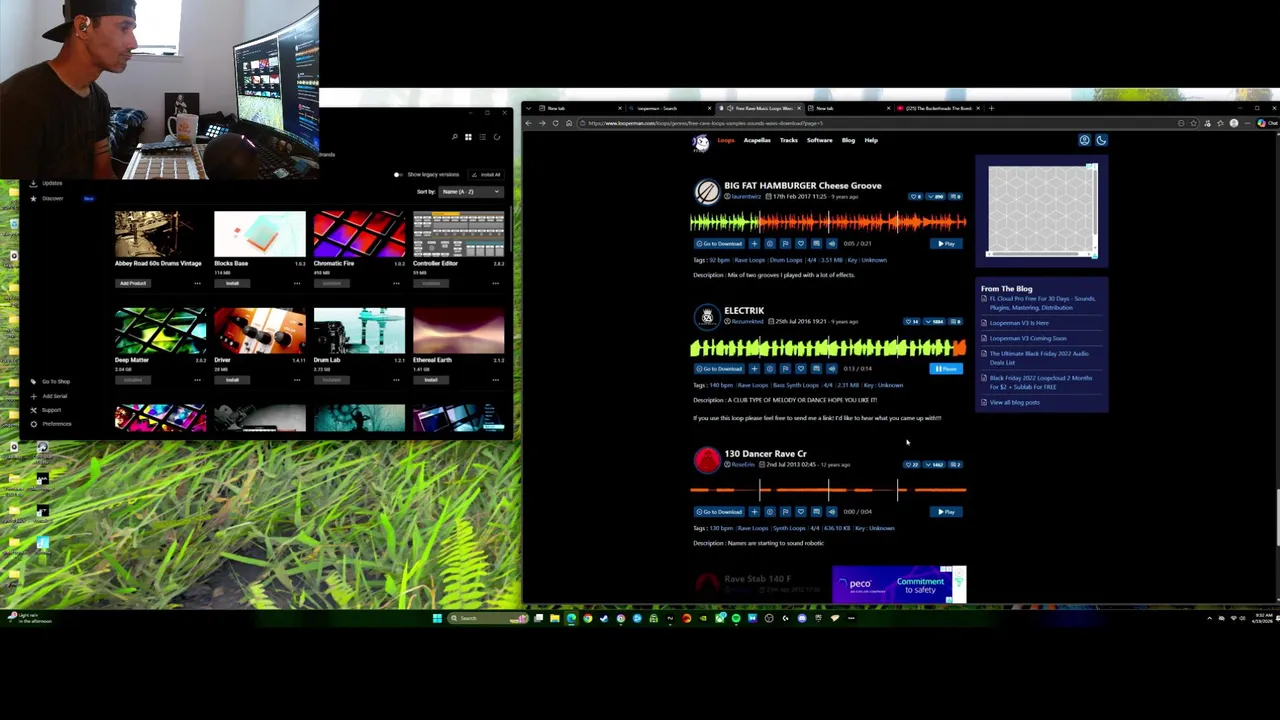The image size is (1280, 720).
Task: Install Ethereal Earth product
Action: tap(431, 380)
